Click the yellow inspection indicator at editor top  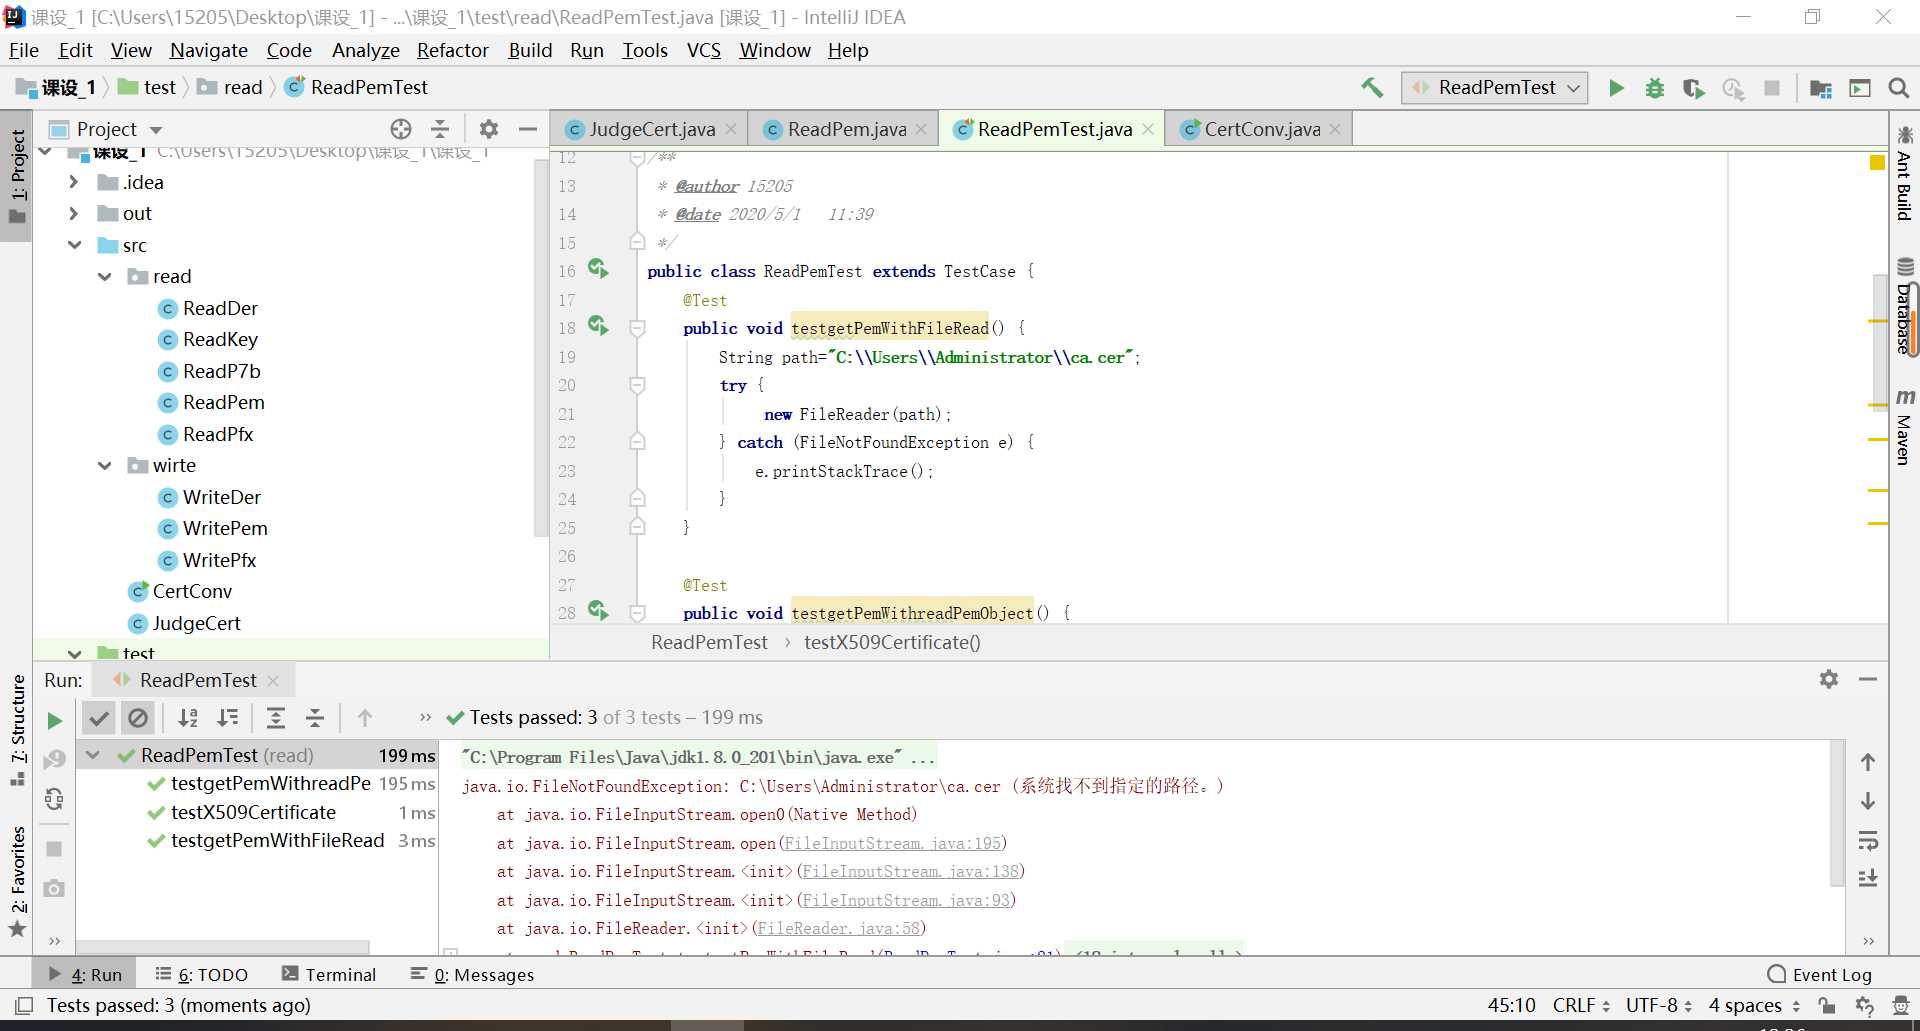pyautogui.click(x=1877, y=162)
